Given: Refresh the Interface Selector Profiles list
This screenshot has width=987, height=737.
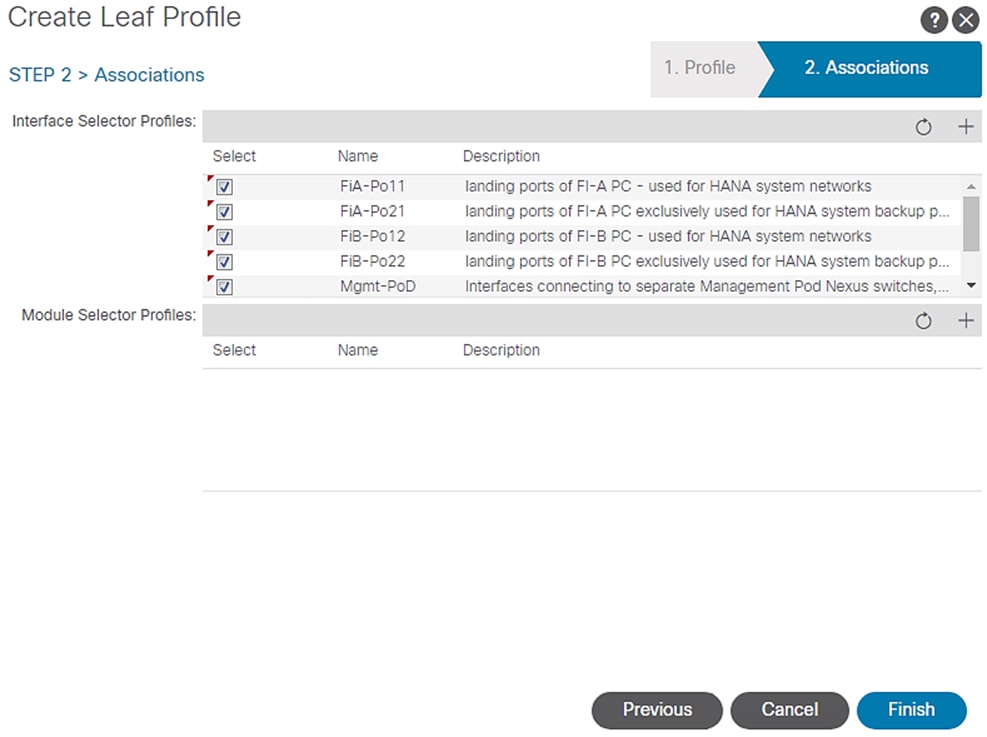Looking at the screenshot, I should pyautogui.click(x=924, y=127).
